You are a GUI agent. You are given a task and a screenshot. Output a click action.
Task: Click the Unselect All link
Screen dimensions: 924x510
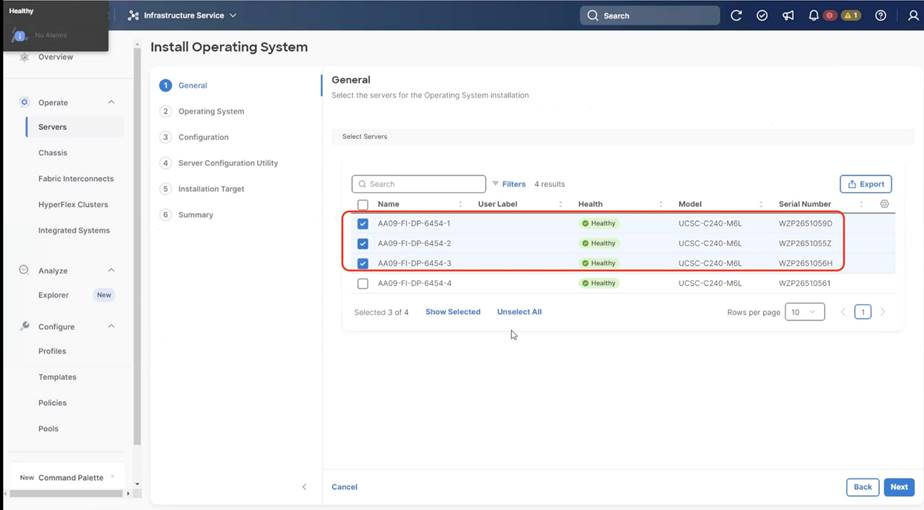pyautogui.click(x=519, y=312)
